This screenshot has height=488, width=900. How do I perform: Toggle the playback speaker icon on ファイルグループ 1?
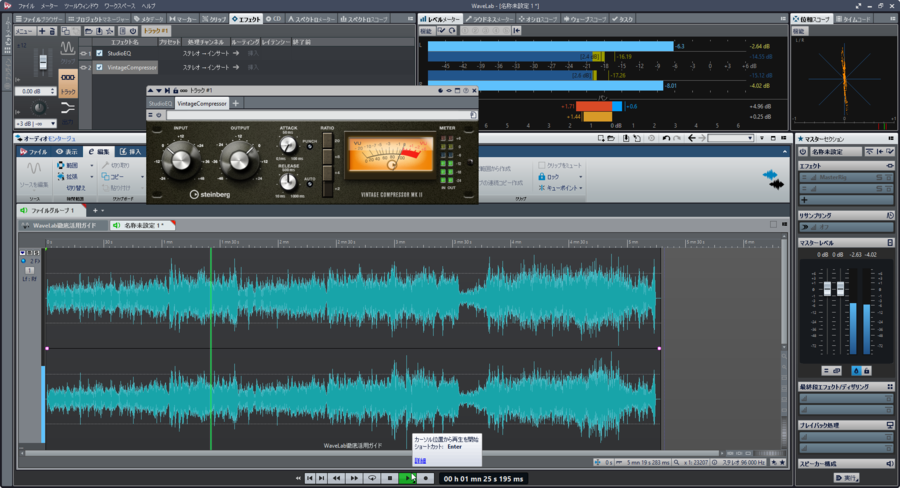pos(24,211)
